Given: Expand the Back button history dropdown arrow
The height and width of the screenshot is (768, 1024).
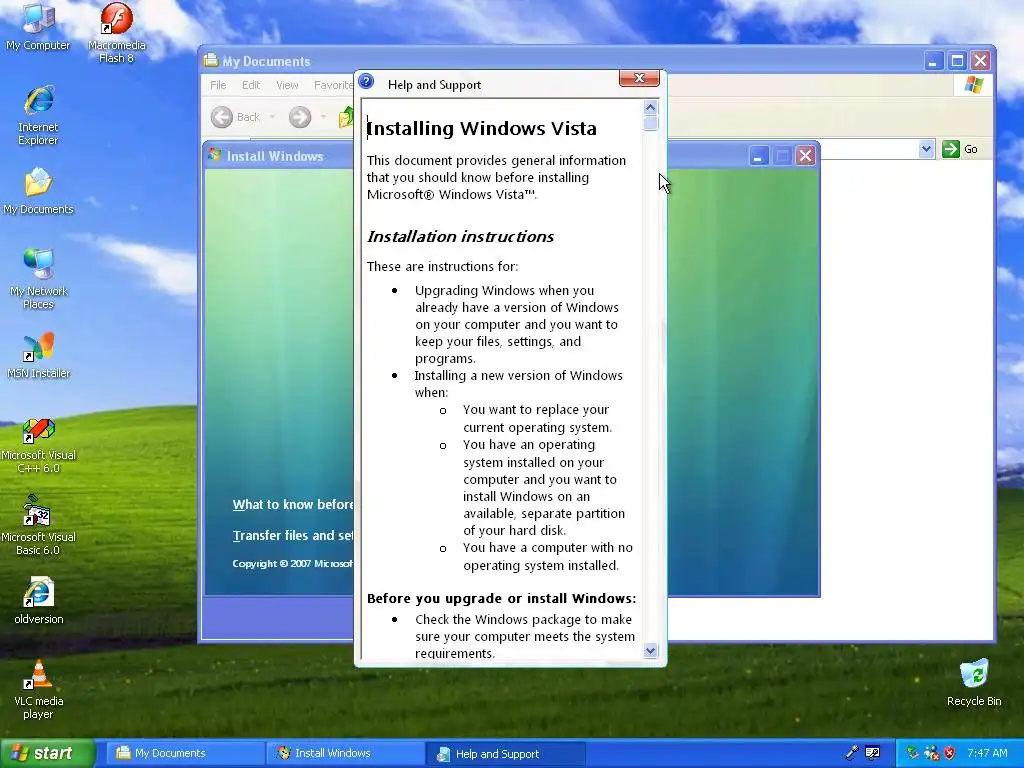Looking at the screenshot, I should tap(272, 117).
